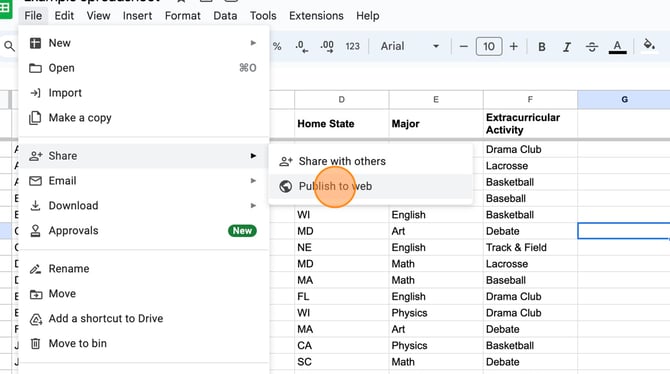Choose Rename from the File menu
Image resolution: width=670 pixels, height=374 pixels.
(143, 269)
